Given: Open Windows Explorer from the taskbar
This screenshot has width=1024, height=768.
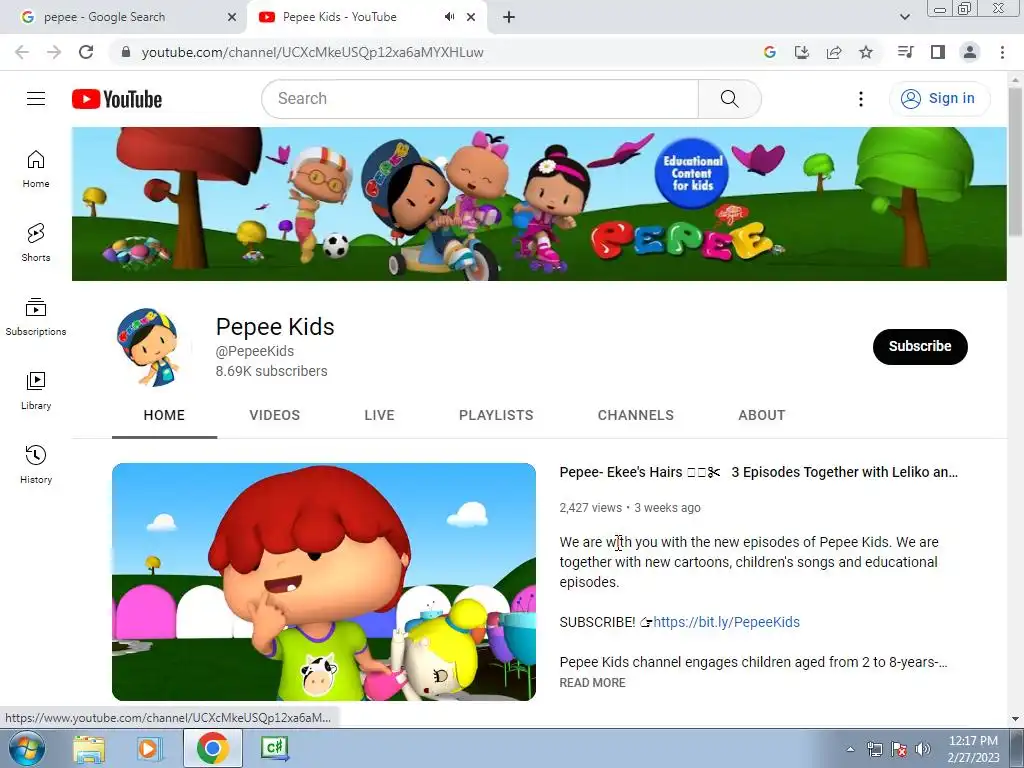Looking at the screenshot, I should [x=89, y=748].
